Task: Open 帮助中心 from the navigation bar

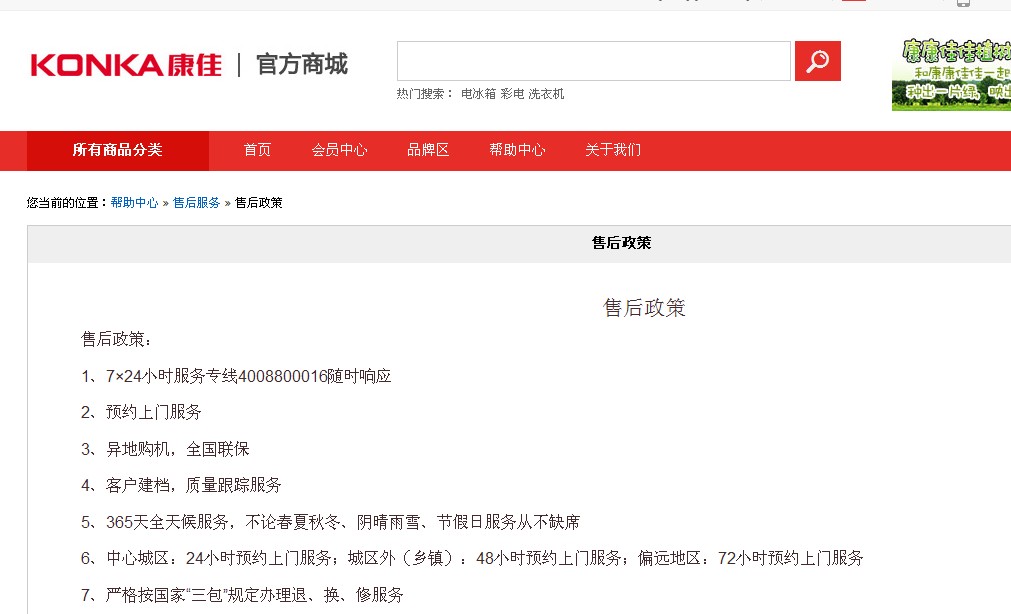Action: (516, 149)
